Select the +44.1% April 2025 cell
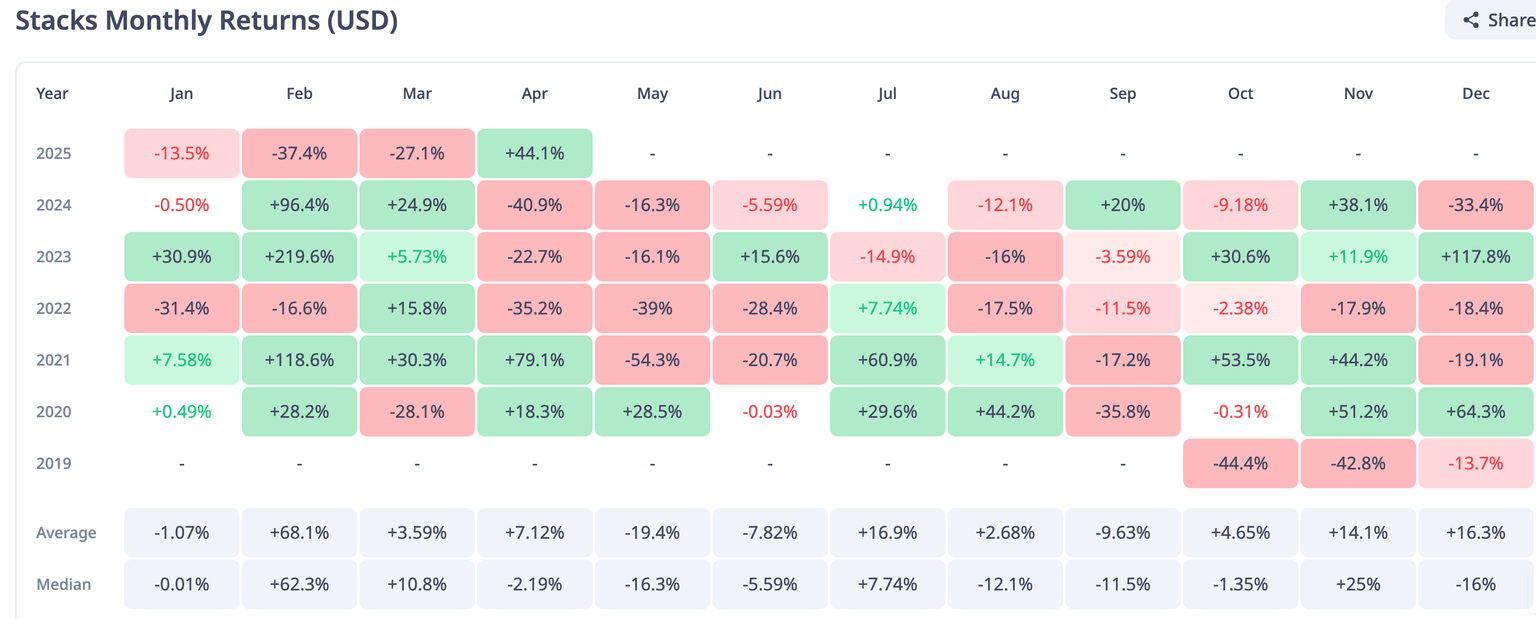The width and height of the screenshot is (1536, 619). coord(535,154)
